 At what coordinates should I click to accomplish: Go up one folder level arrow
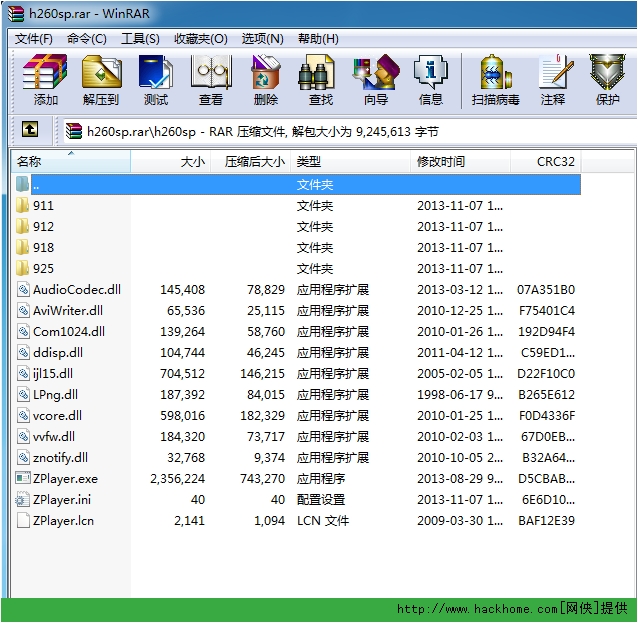(x=30, y=130)
